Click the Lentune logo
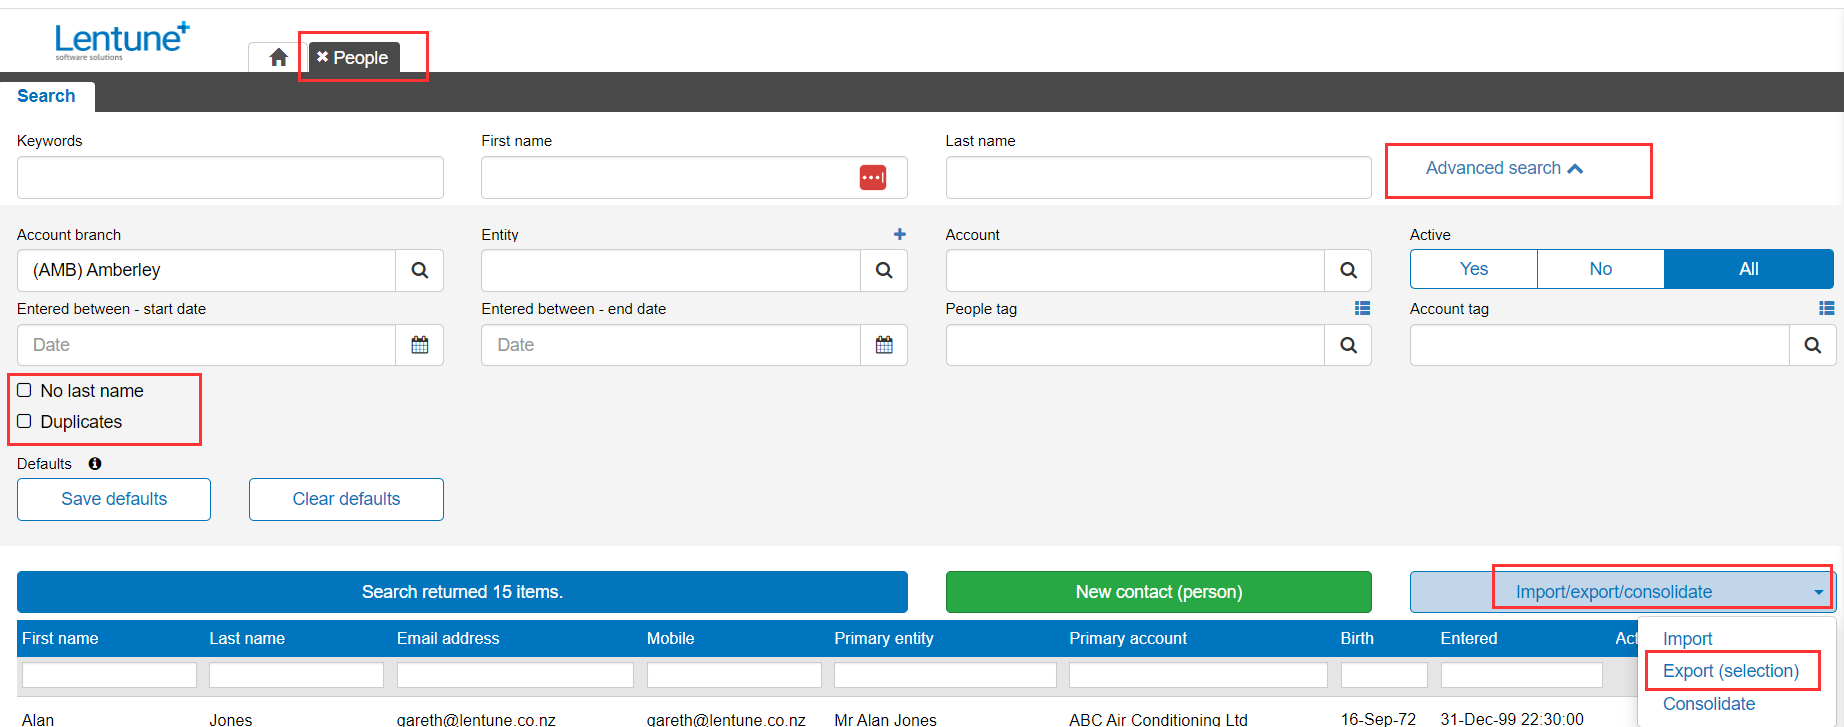The width and height of the screenshot is (1844, 727). pyautogui.click(x=121, y=41)
